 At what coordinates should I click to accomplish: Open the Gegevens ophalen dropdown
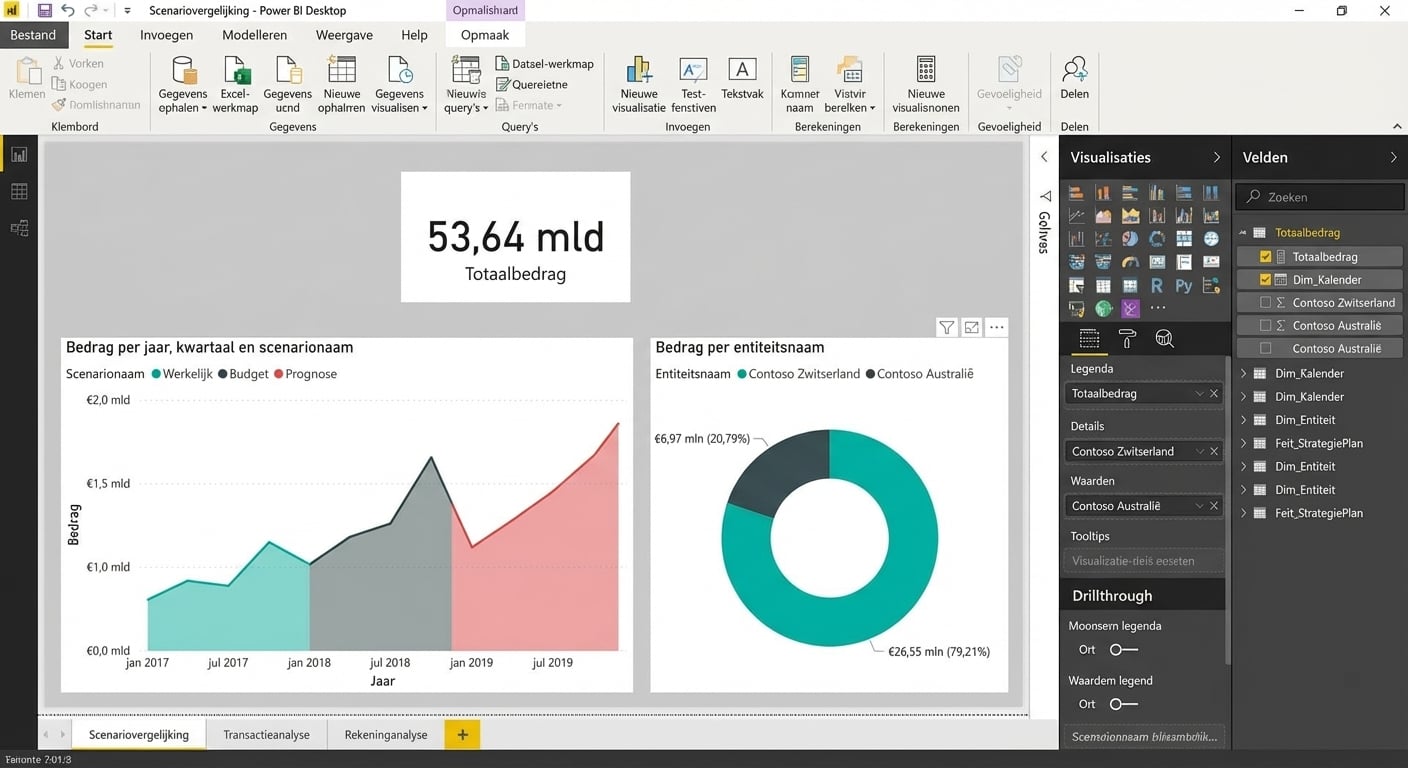[x=183, y=108]
